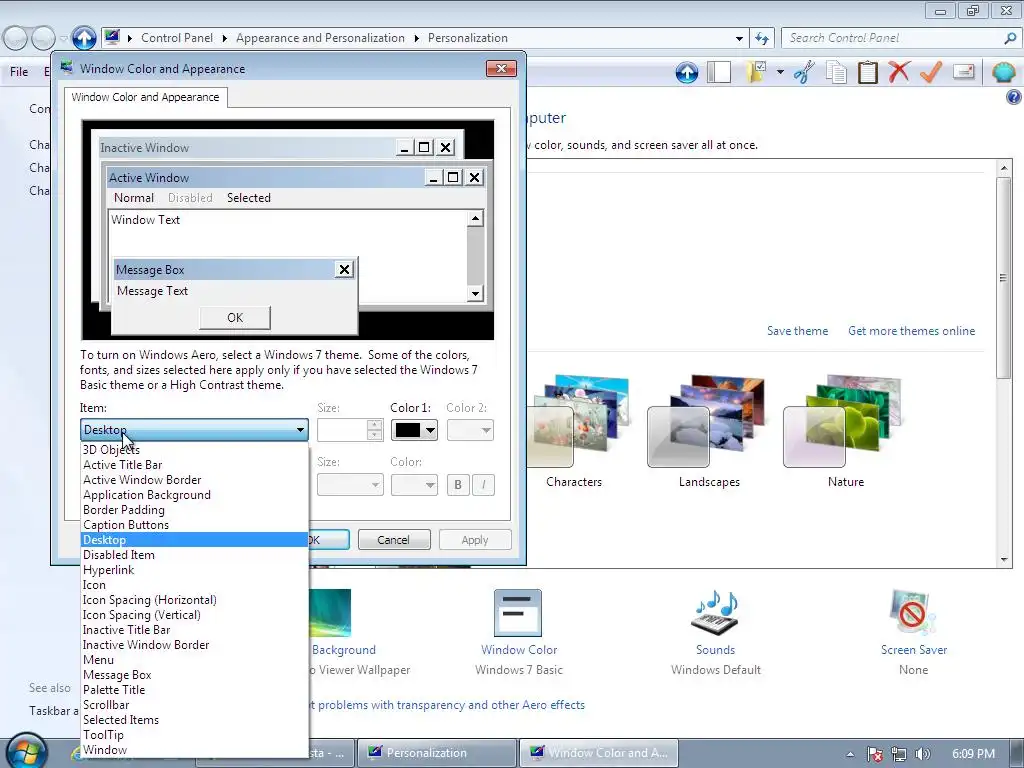Select Caption Buttons in the dropdown list

194,524
